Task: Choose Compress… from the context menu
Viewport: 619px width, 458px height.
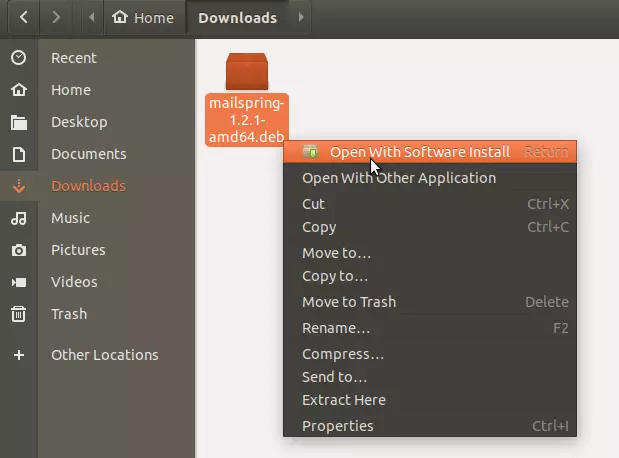Action: coord(430,354)
